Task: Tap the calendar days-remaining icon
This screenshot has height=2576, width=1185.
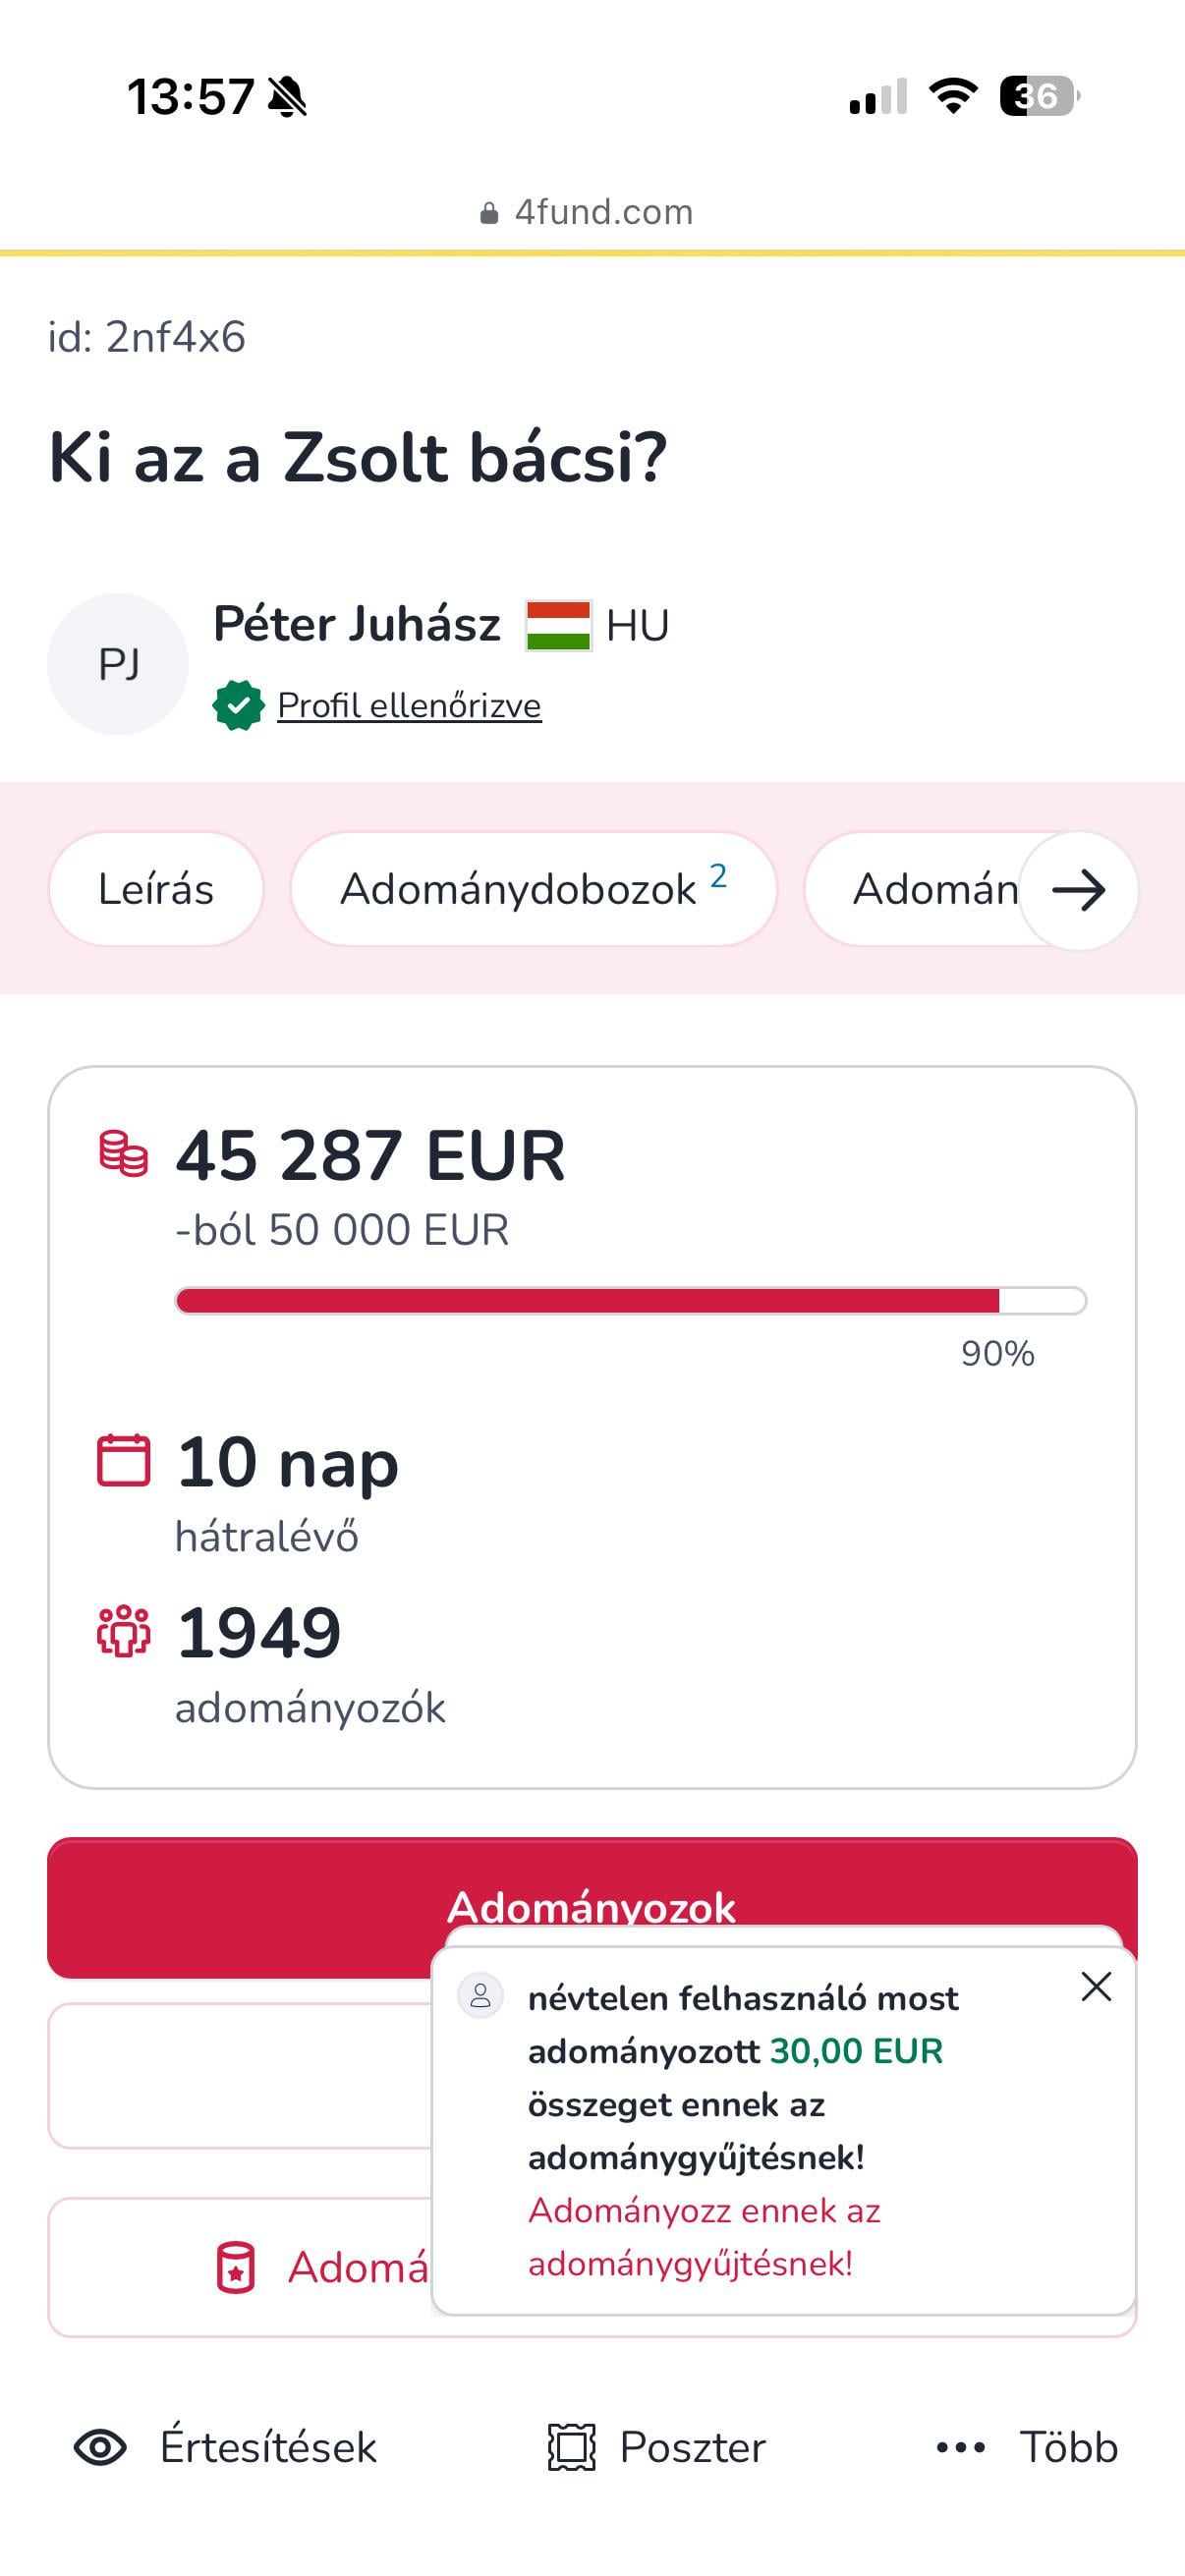Action: coord(124,1461)
